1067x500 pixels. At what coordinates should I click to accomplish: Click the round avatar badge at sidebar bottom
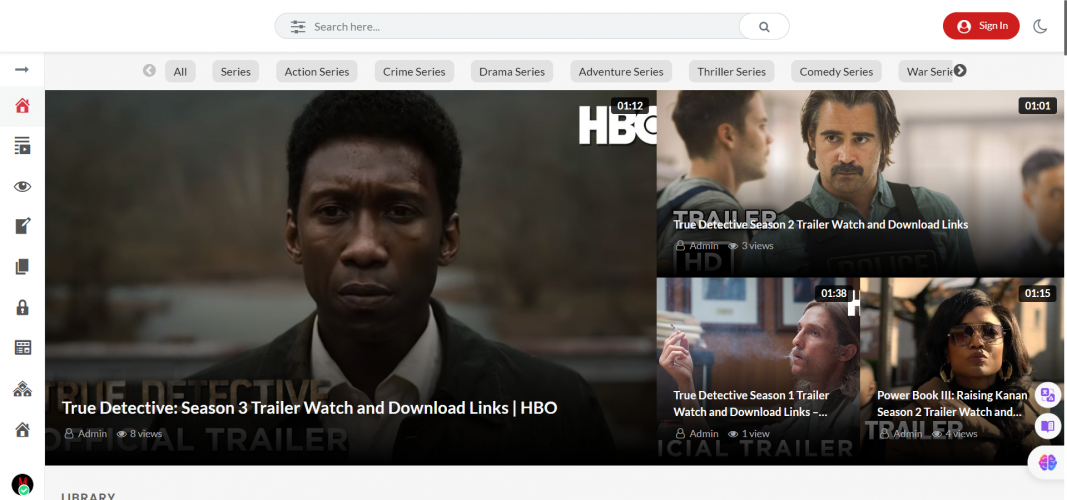[22, 484]
